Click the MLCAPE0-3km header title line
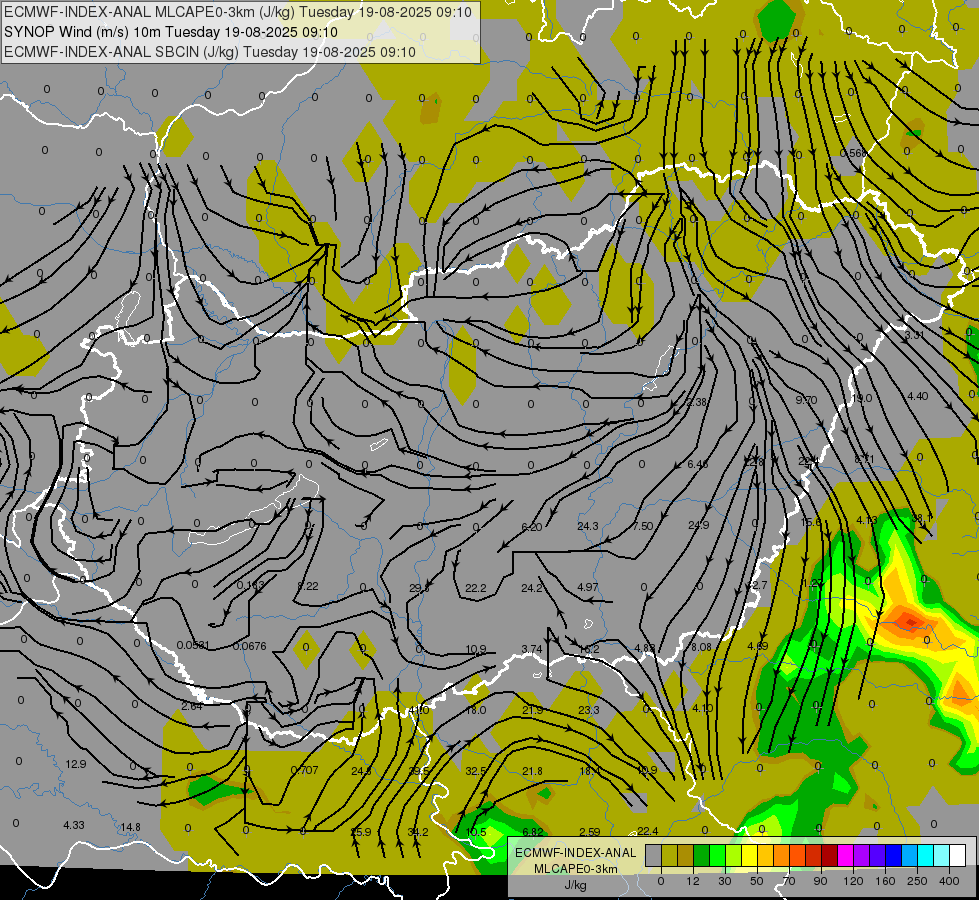Viewport: 979px width, 900px height. pos(238,11)
